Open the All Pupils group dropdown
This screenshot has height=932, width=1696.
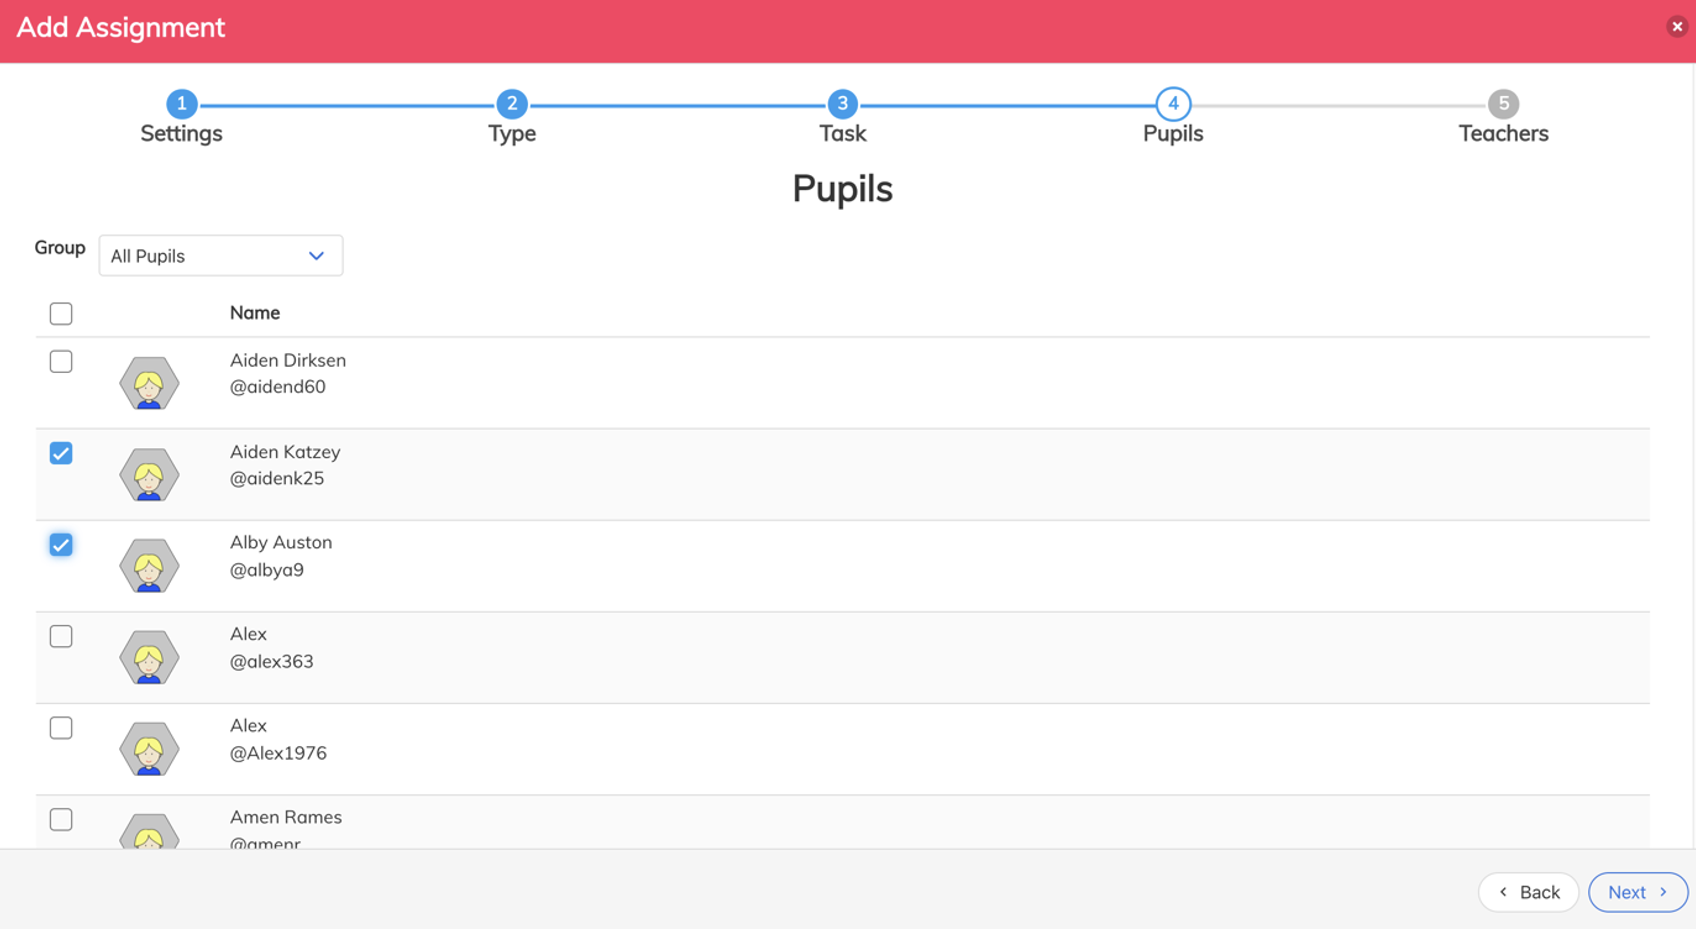coord(221,256)
